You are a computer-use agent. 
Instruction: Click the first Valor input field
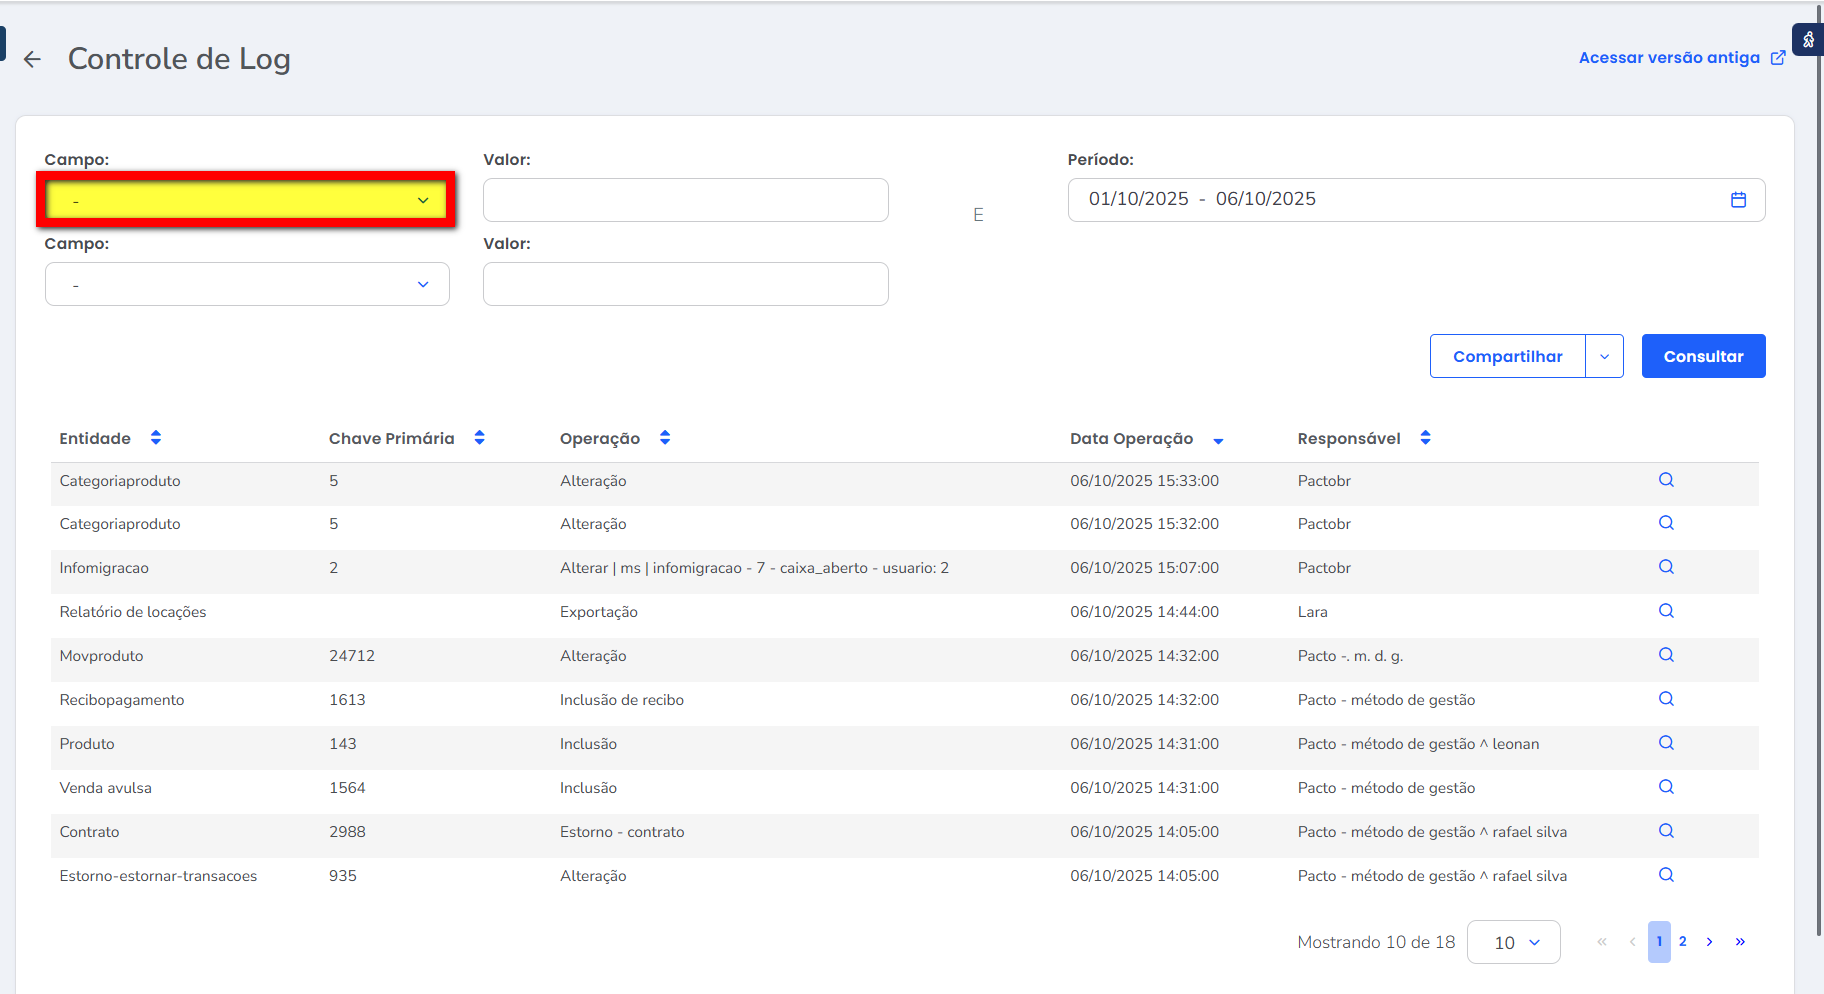click(x=685, y=200)
